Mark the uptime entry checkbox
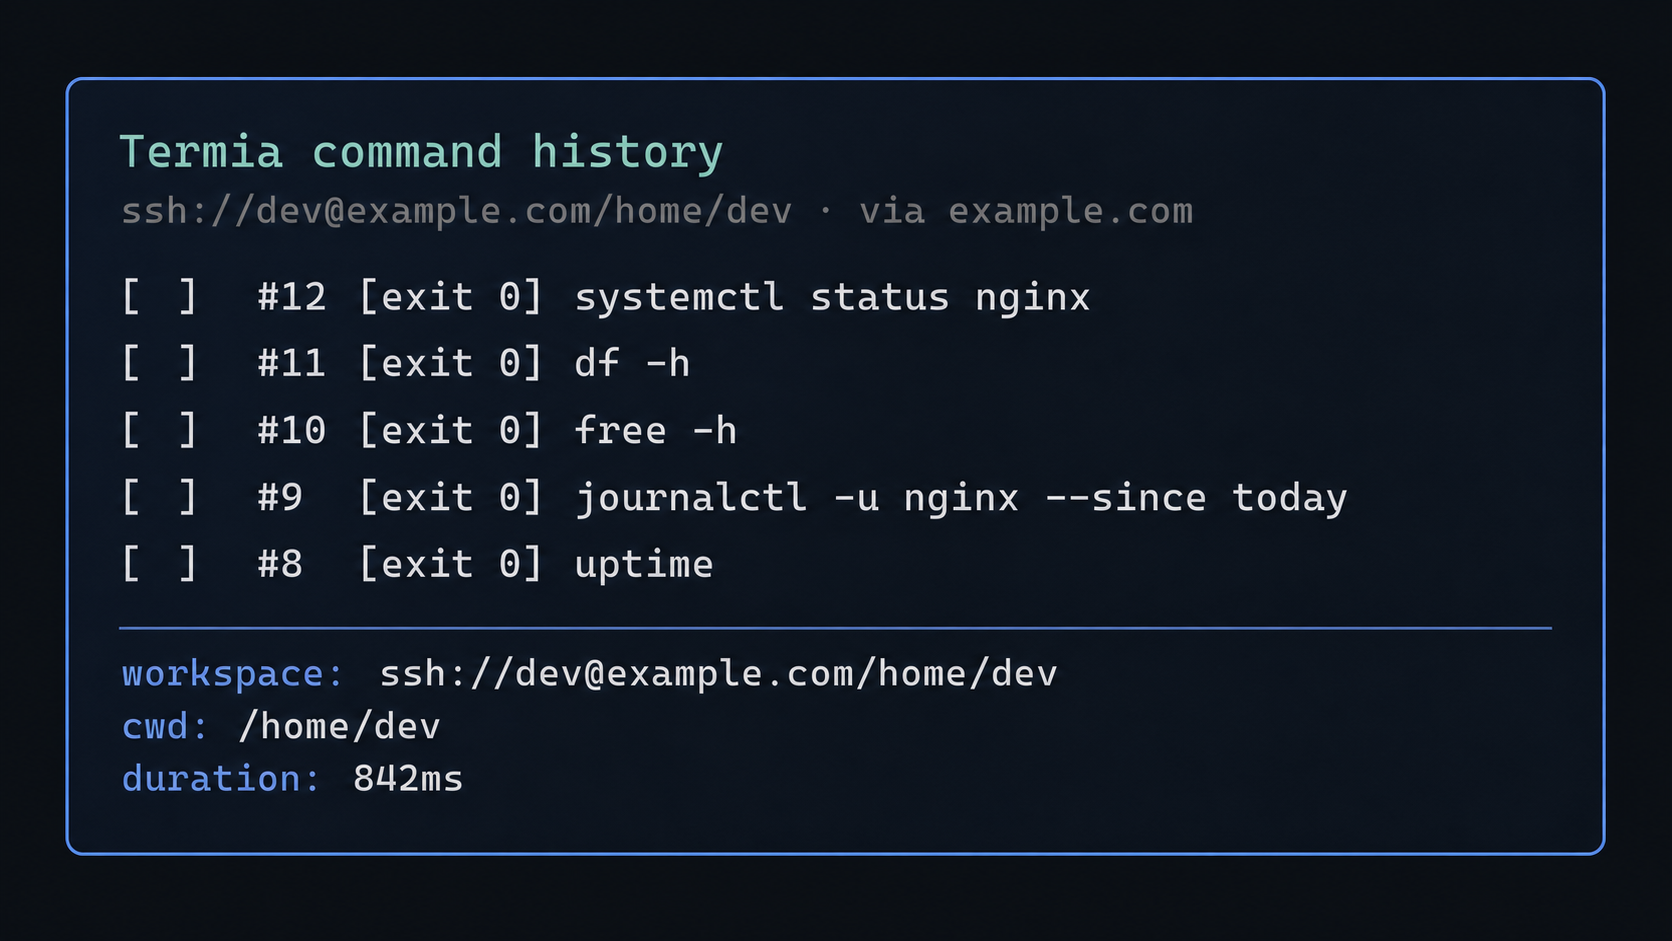1672x941 pixels. tap(159, 564)
